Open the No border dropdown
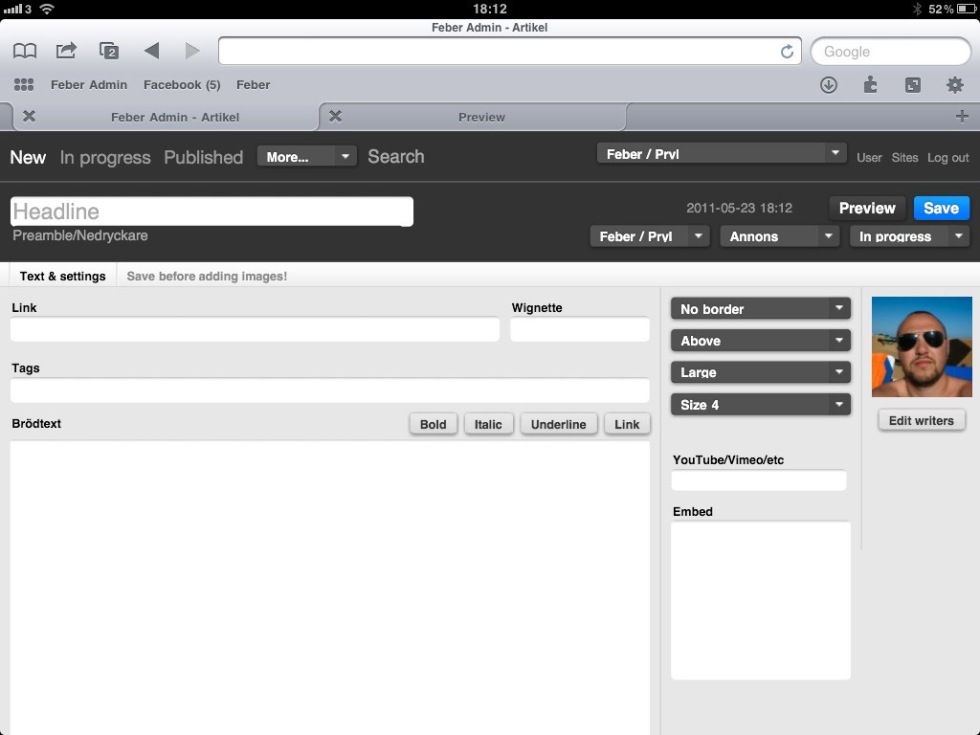The width and height of the screenshot is (980, 735). point(760,309)
